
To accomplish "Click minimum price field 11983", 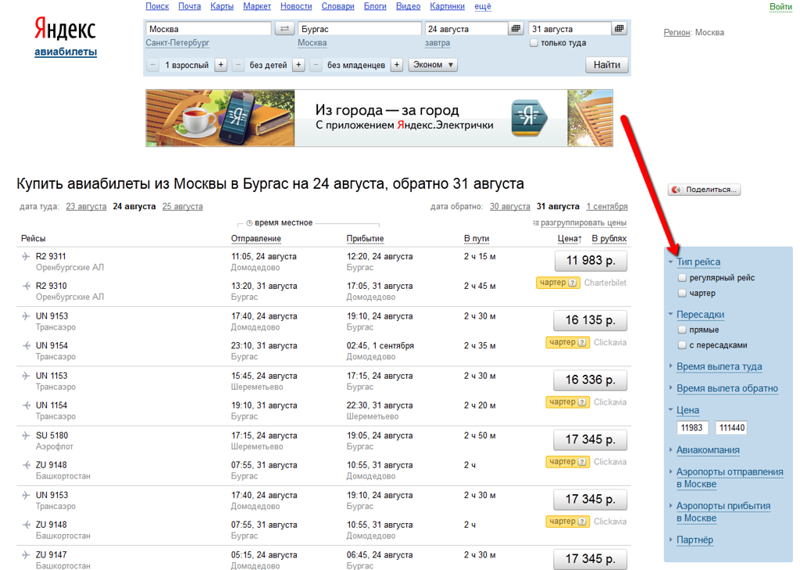I will pyautogui.click(x=692, y=428).
